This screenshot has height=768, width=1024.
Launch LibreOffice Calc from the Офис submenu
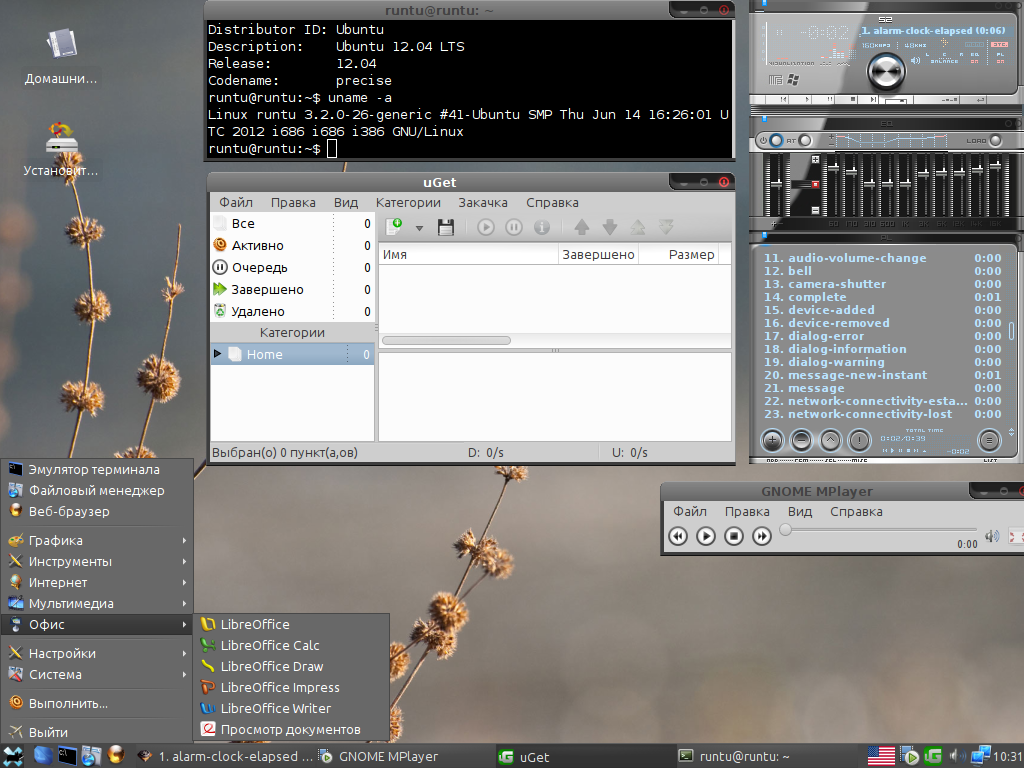point(292,645)
